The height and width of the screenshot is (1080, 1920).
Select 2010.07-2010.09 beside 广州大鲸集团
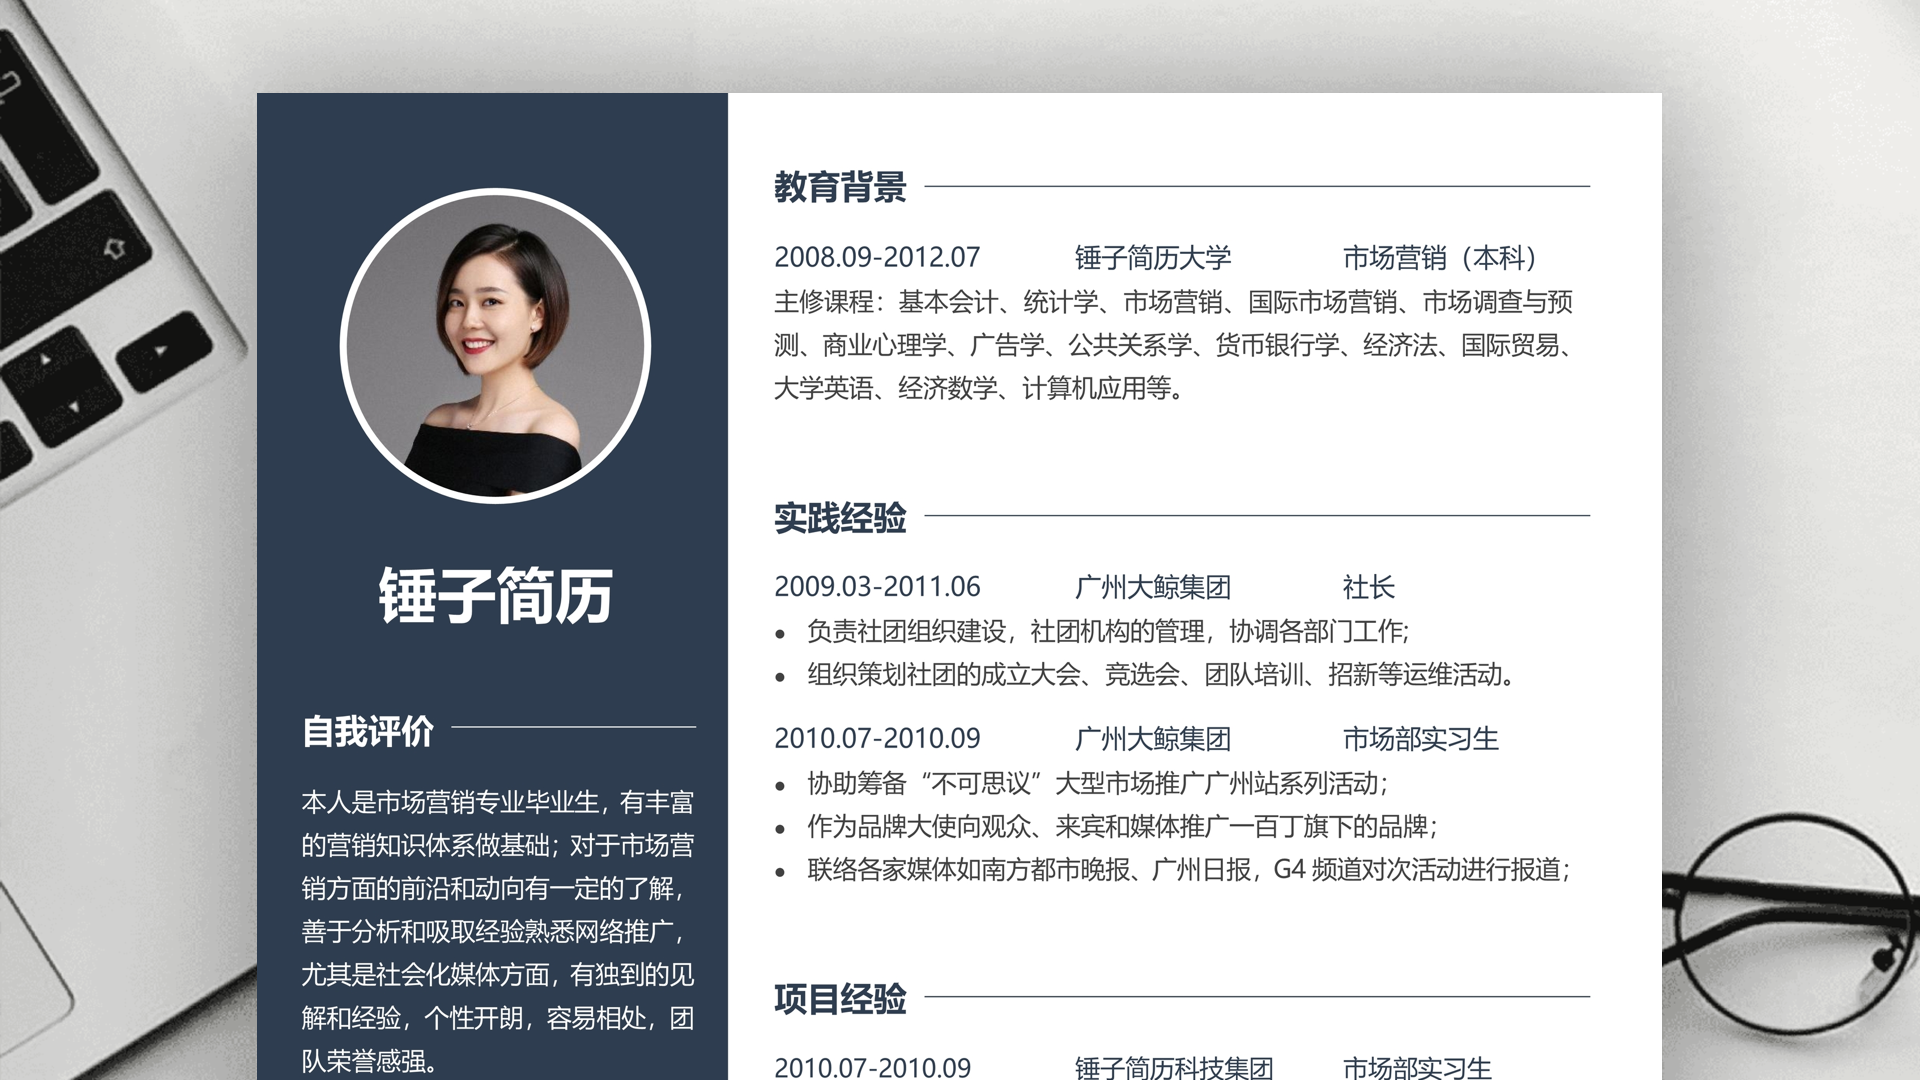(877, 739)
